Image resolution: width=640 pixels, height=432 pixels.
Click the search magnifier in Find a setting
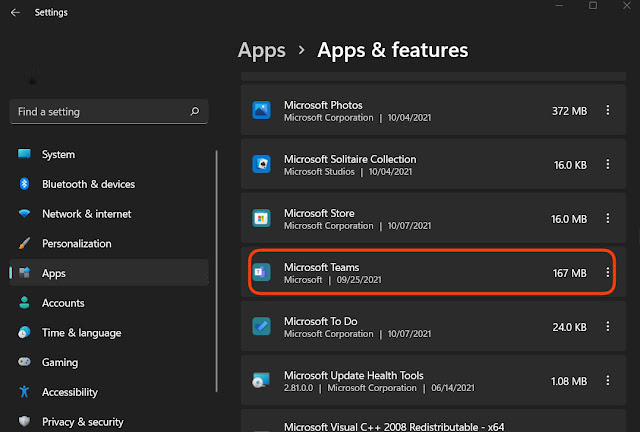(x=195, y=111)
